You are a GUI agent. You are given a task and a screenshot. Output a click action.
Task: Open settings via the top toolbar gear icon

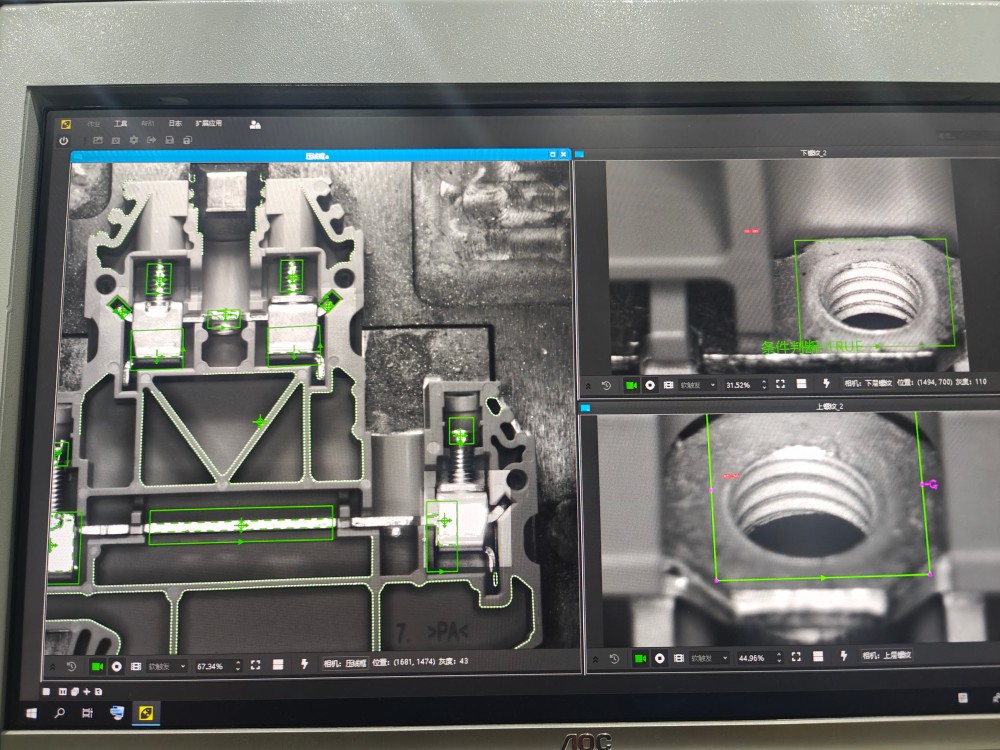(x=133, y=140)
